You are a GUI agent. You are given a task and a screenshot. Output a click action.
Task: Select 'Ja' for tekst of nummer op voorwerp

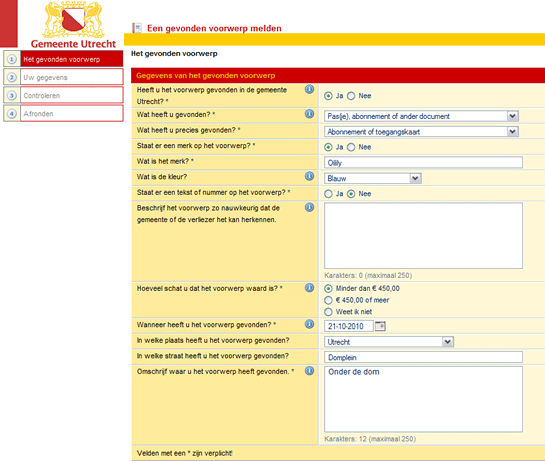click(x=328, y=194)
